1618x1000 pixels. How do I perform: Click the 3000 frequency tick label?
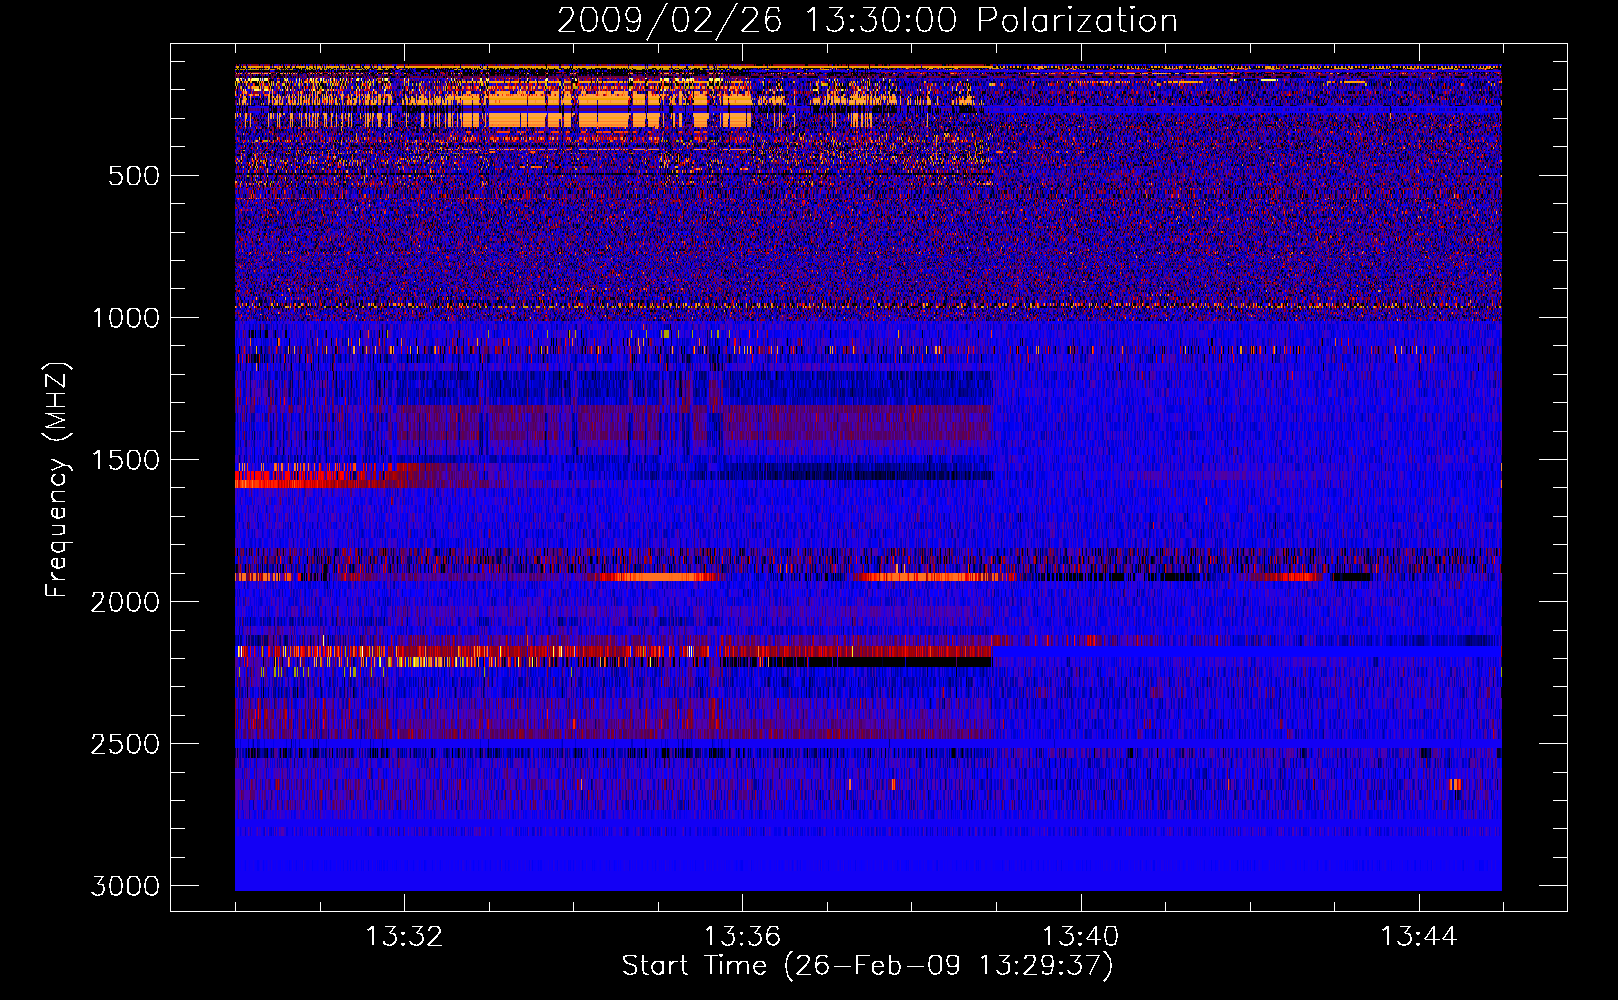[125, 886]
